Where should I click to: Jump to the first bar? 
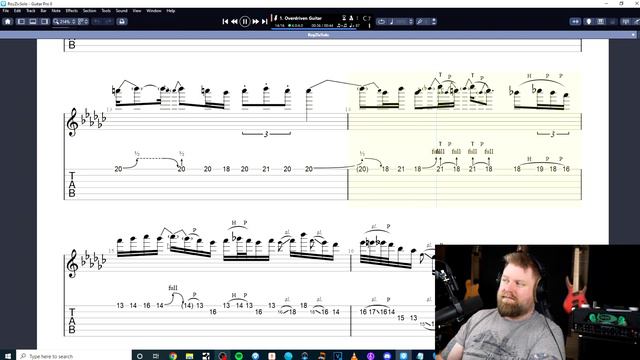pyautogui.click(x=225, y=22)
